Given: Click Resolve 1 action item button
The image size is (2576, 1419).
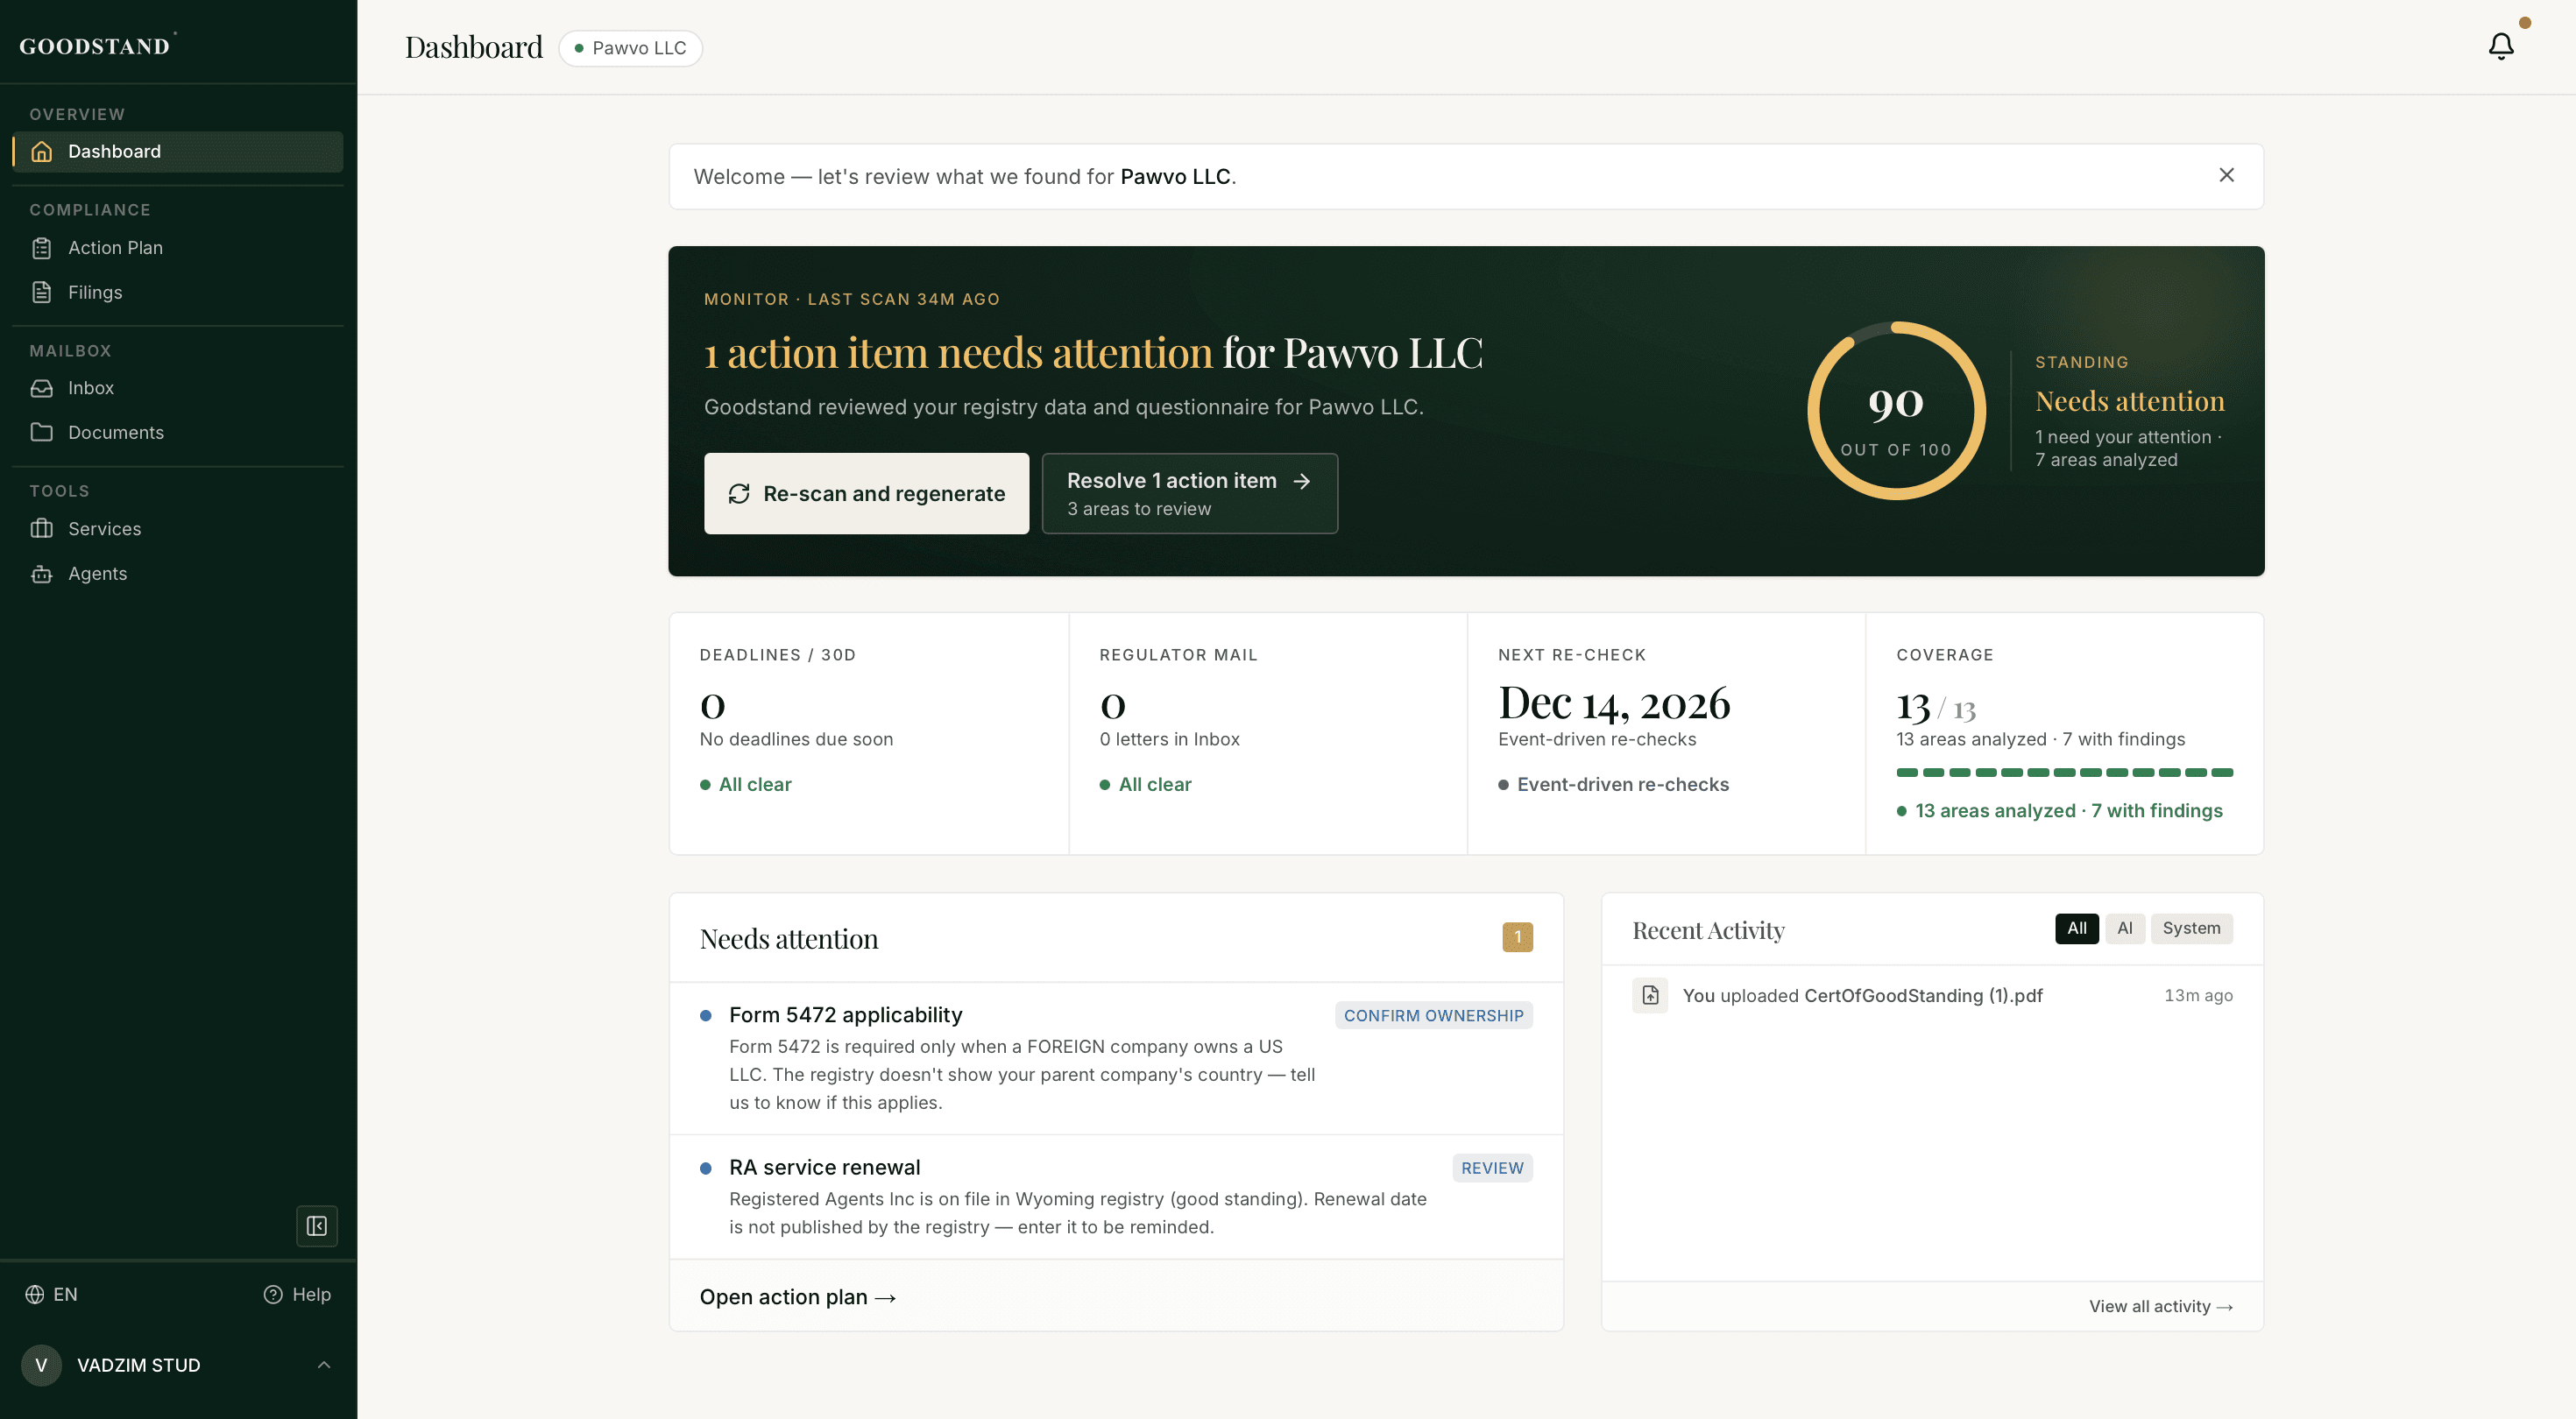Looking at the screenshot, I should (x=1190, y=494).
